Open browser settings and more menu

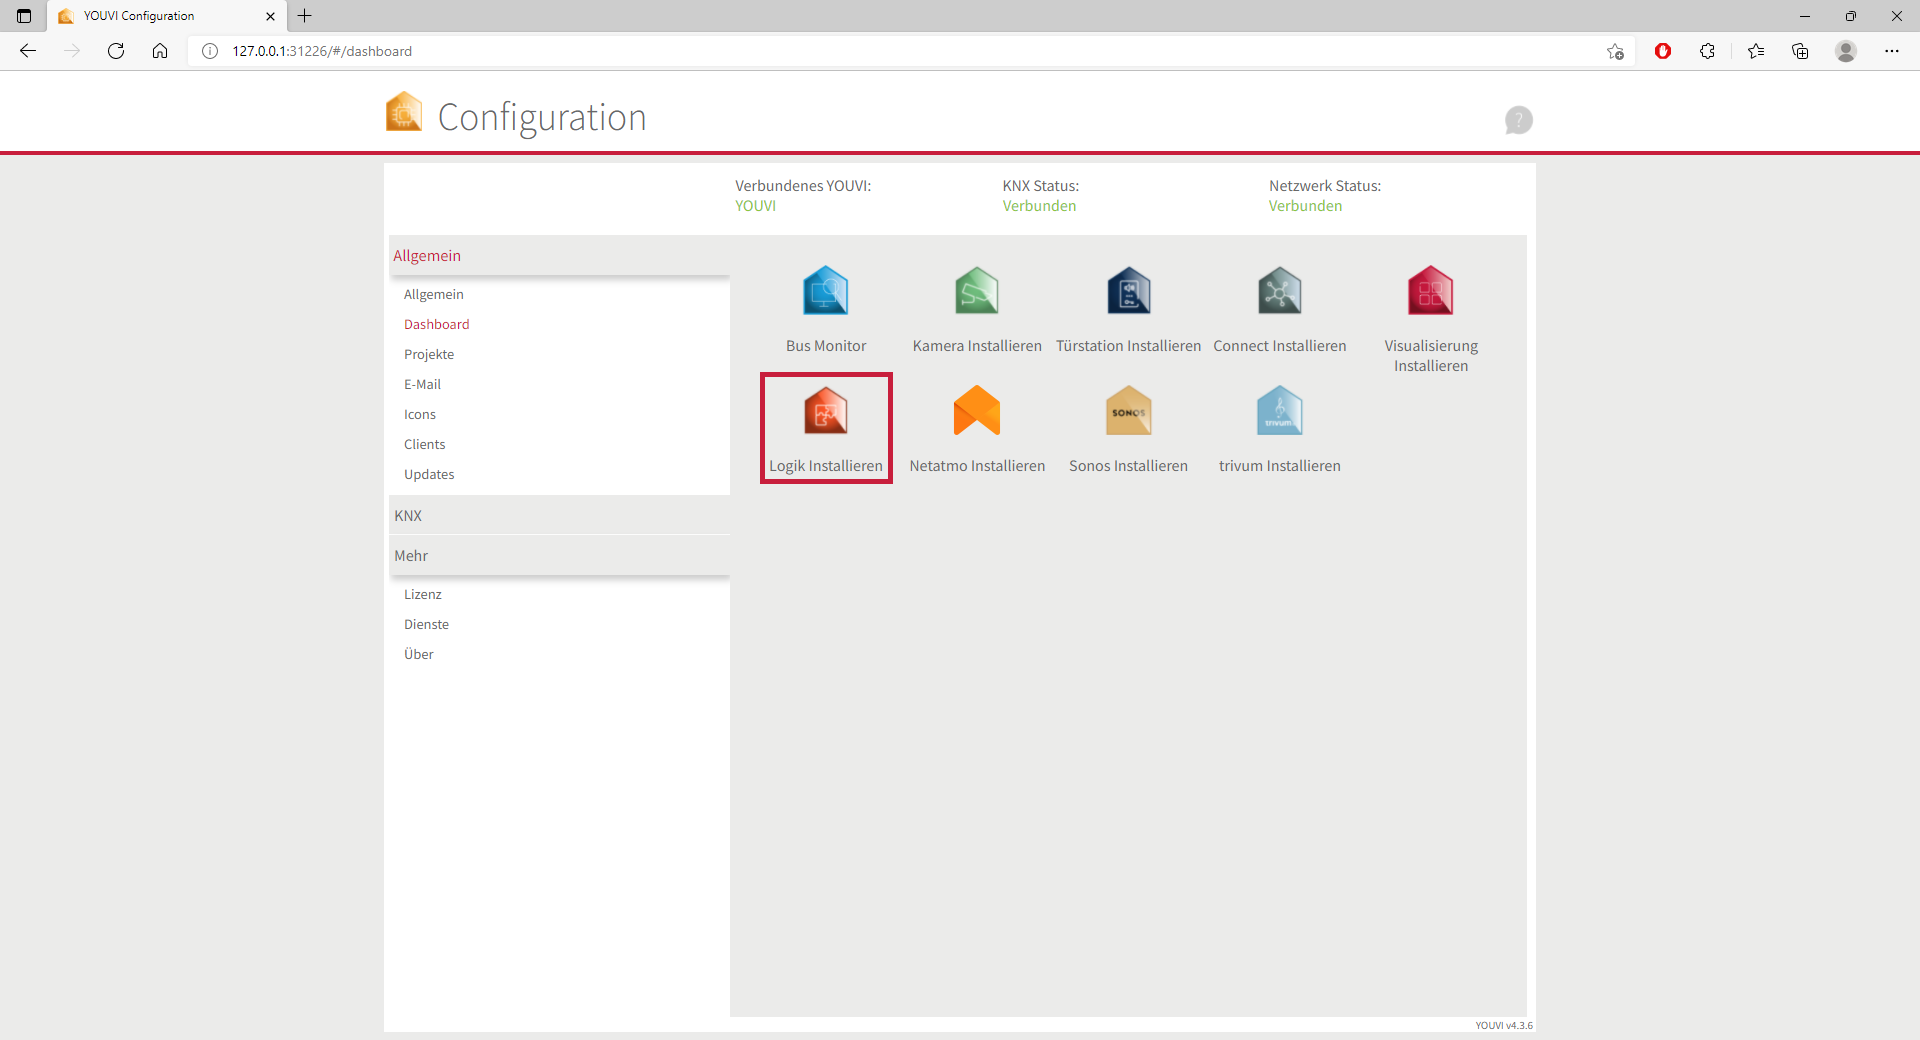1892,51
